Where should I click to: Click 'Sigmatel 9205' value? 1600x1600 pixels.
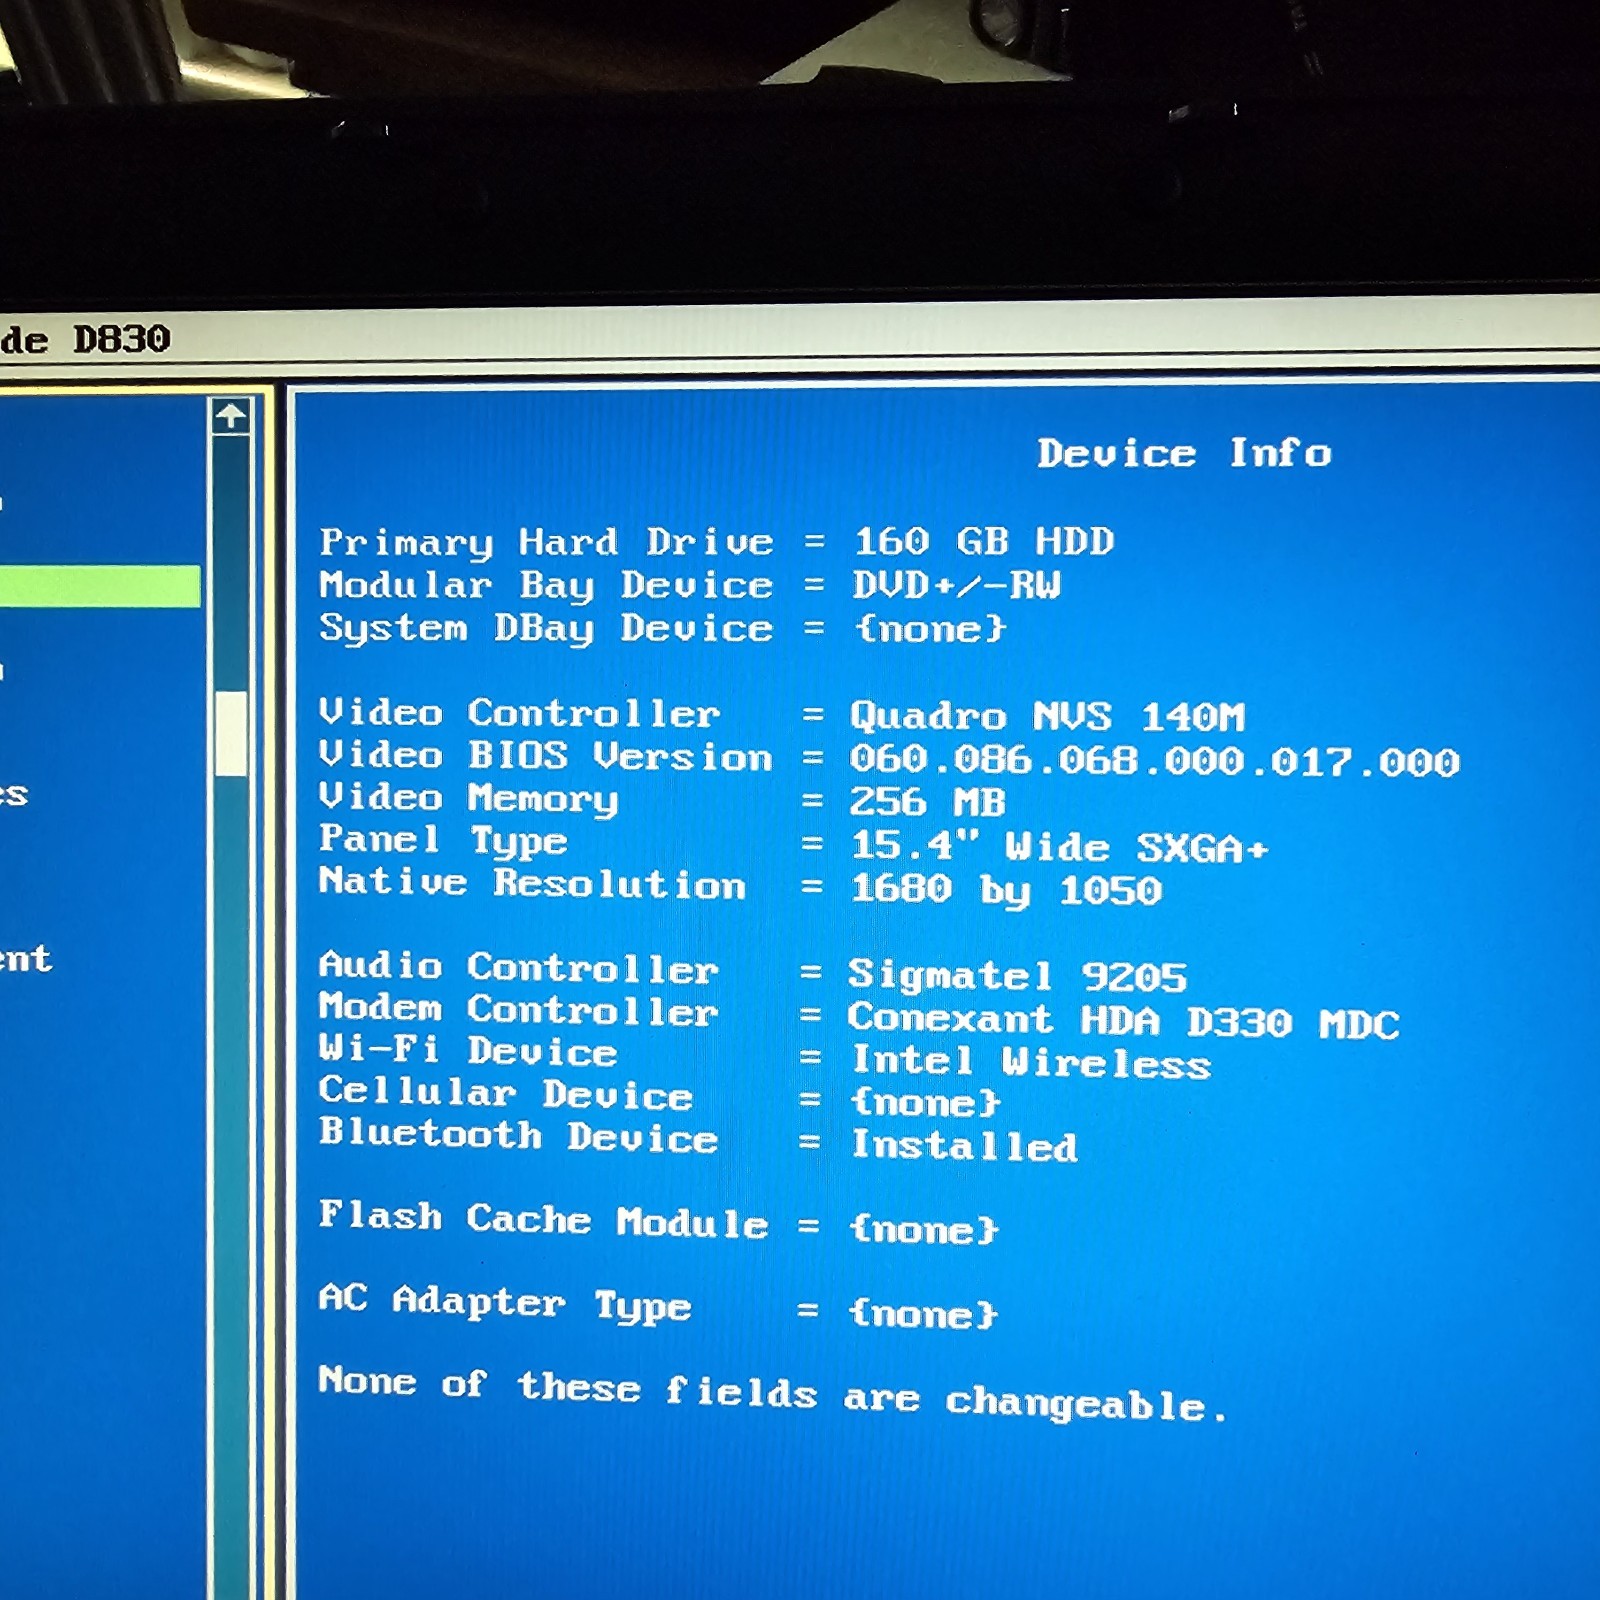coord(1017,975)
